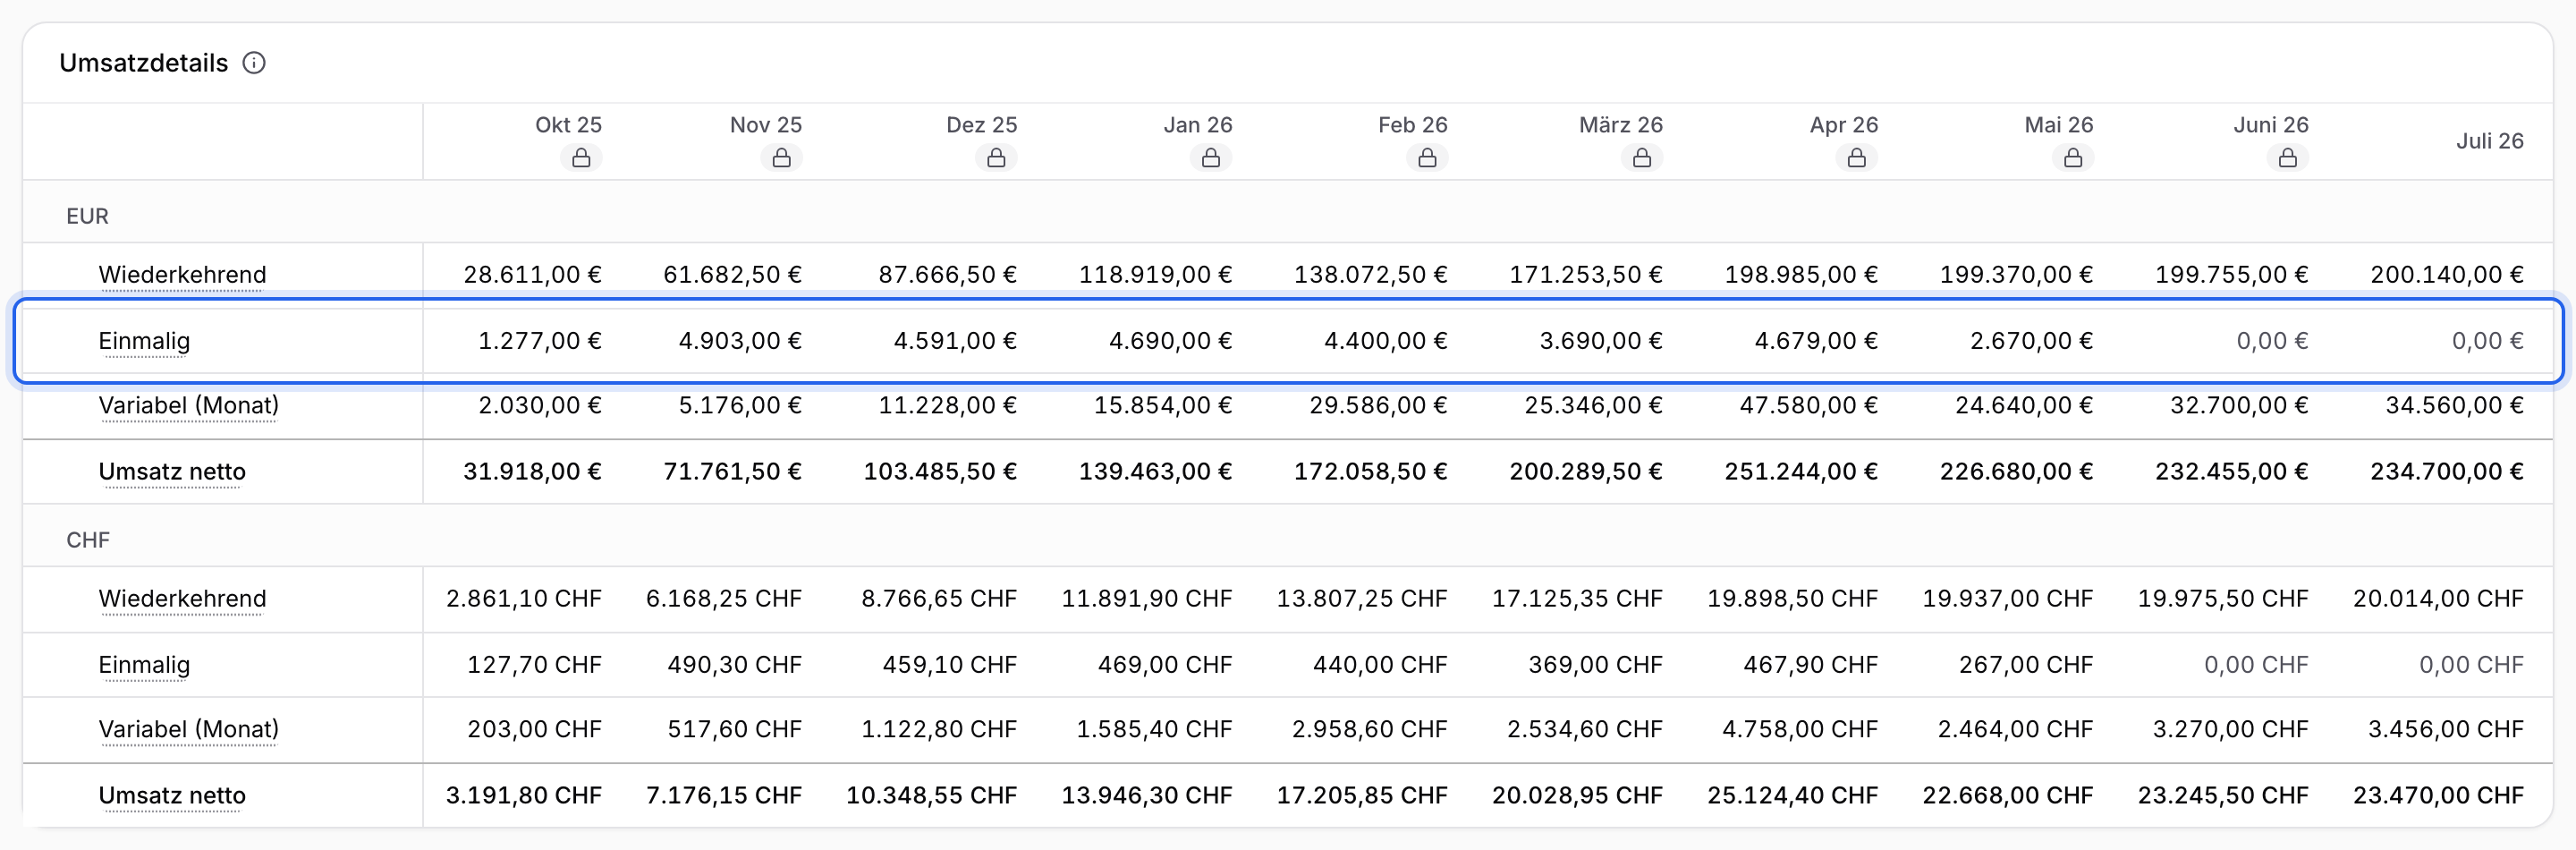Image resolution: width=2576 pixels, height=850 pixels.
Task: Select the 199.755,00 € cell
Action: point(2231,275)
